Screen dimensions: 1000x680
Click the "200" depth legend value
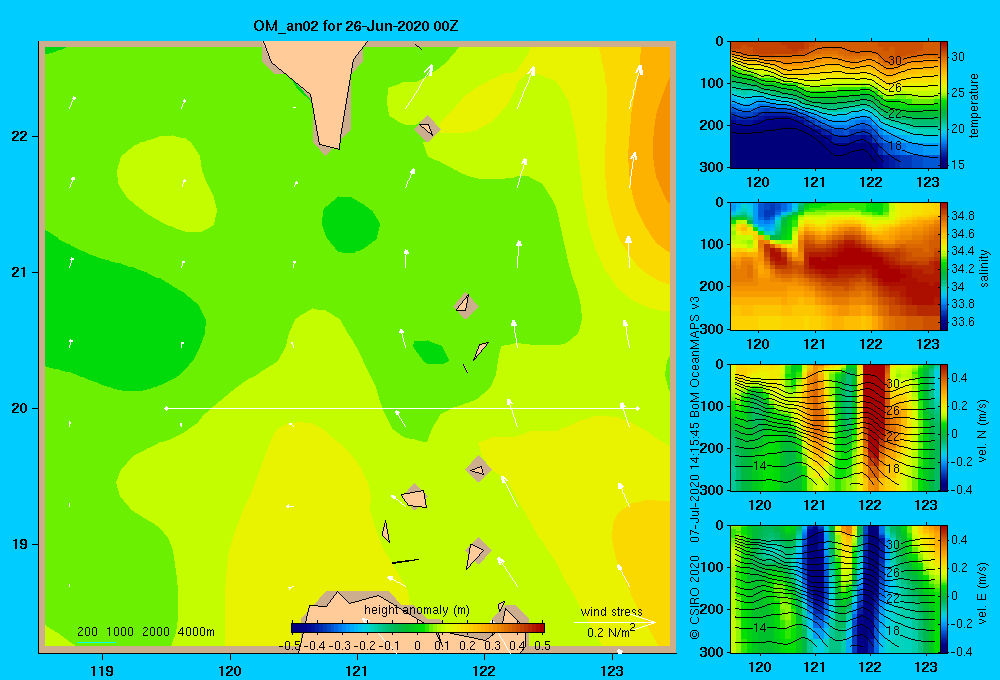coord(87,632)
